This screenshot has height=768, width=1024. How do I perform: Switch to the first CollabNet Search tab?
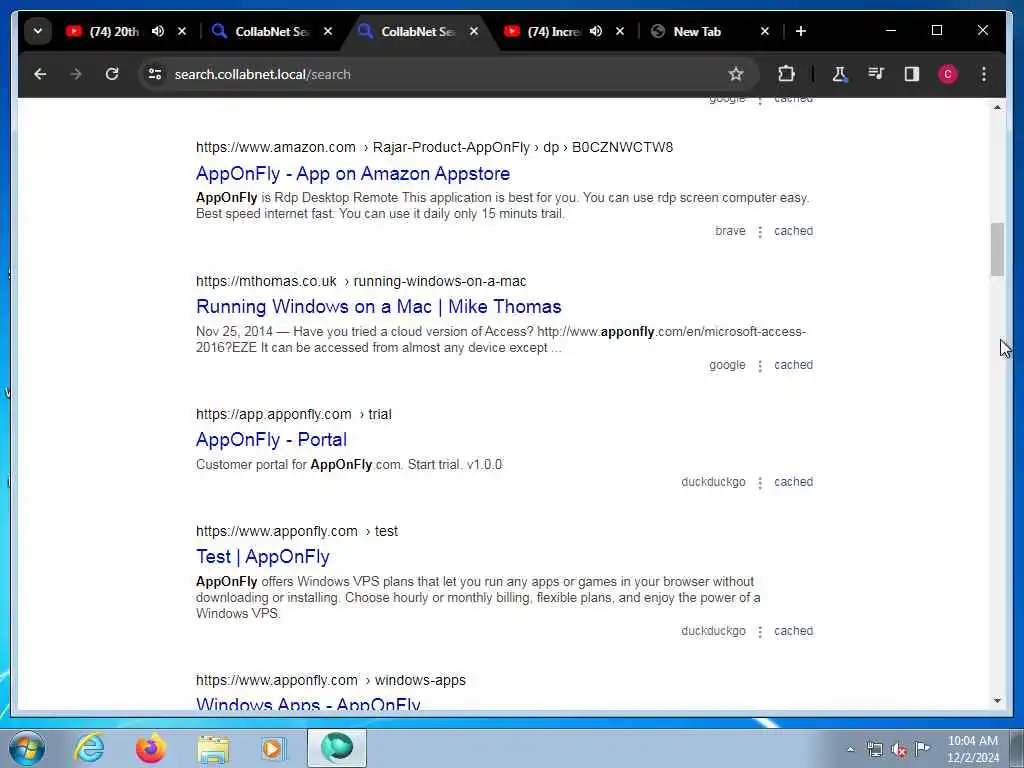coord(261,31)
